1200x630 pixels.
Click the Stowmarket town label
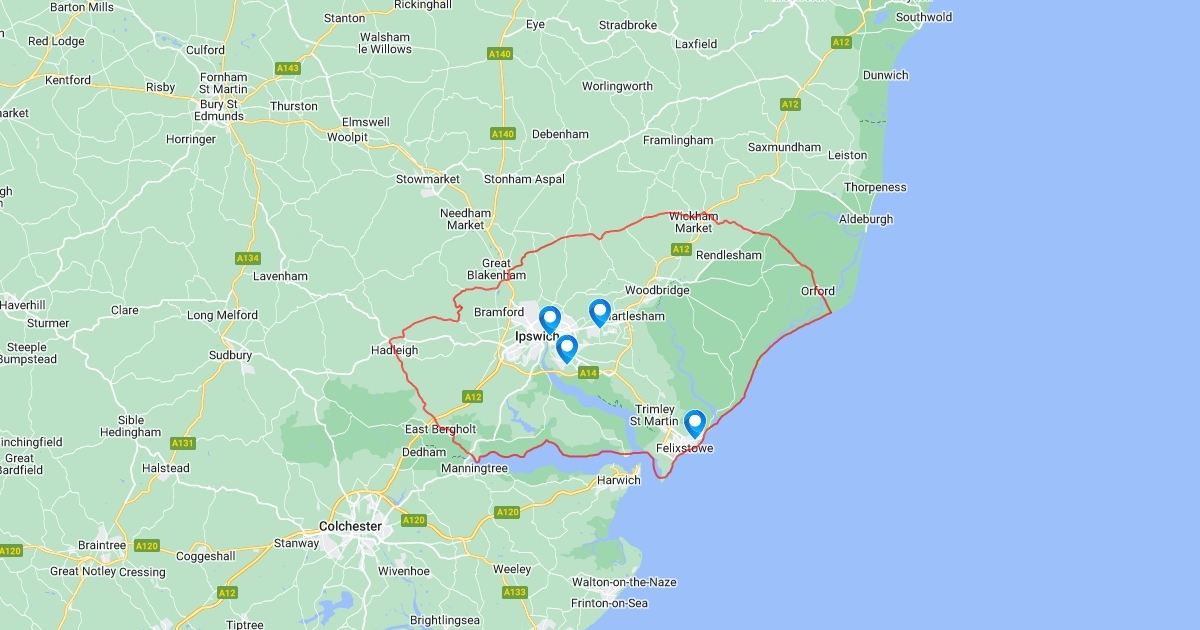428,179
